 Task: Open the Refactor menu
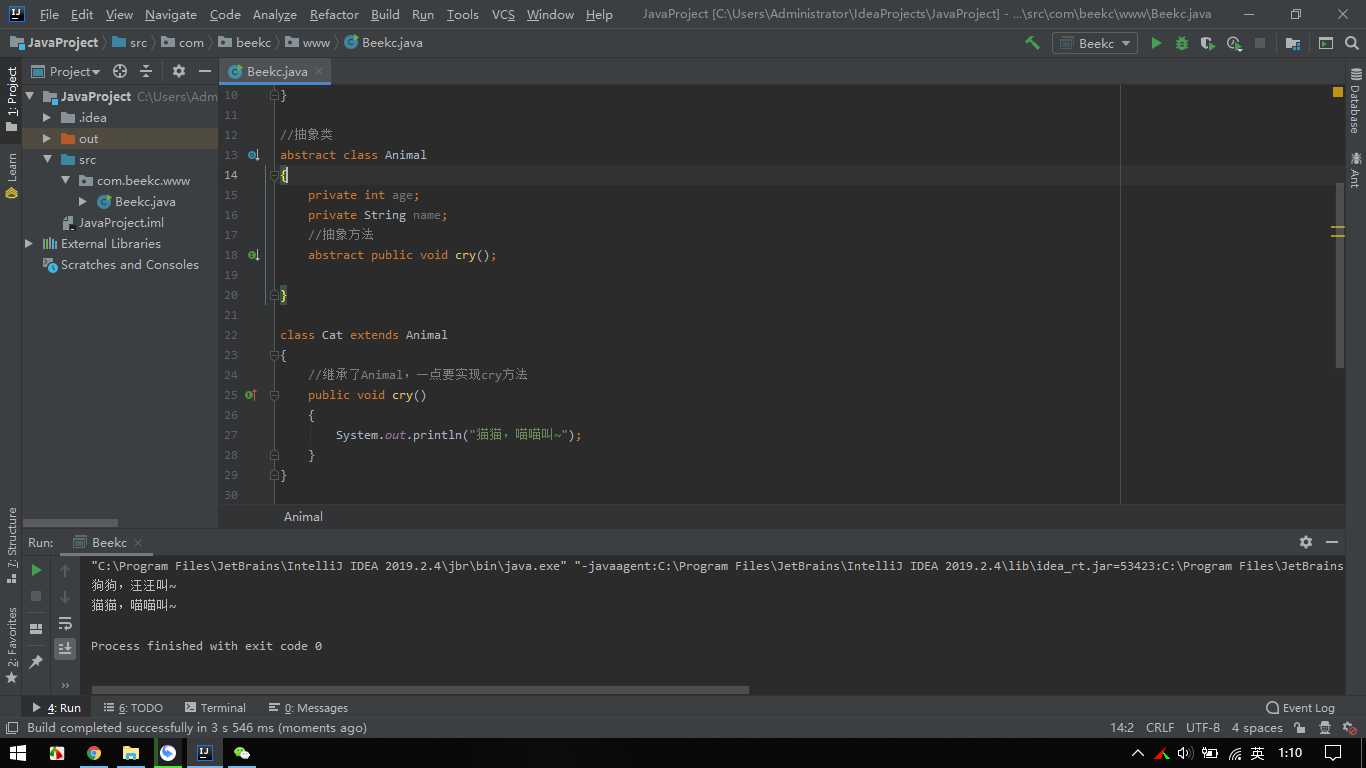(334, 14)
